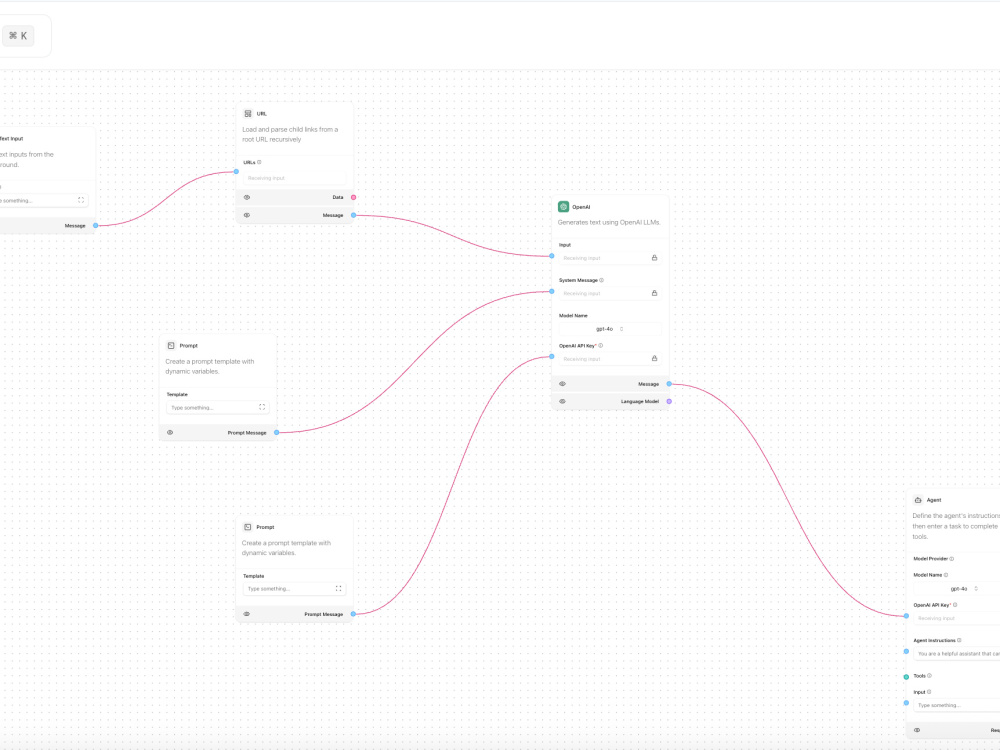Image resolution: width=1000 pixels, height=750 pixels.
Task: Click icon of Prompt node wired to OpenAI API Key
Action: coord(247,527)
